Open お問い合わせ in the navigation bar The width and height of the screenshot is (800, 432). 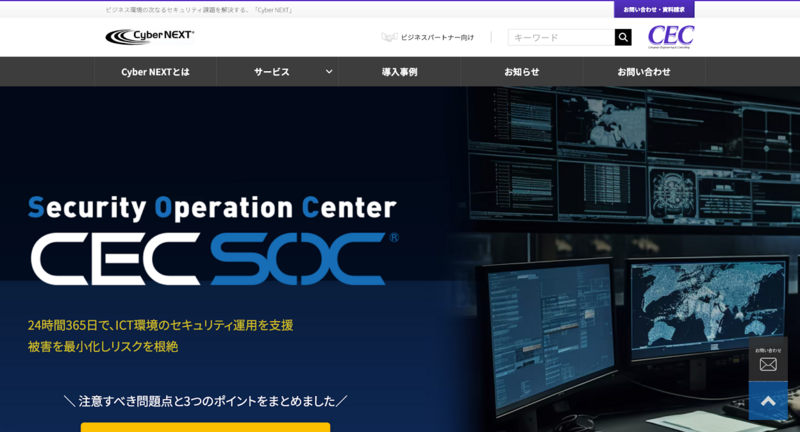click(x=644, y=72)
